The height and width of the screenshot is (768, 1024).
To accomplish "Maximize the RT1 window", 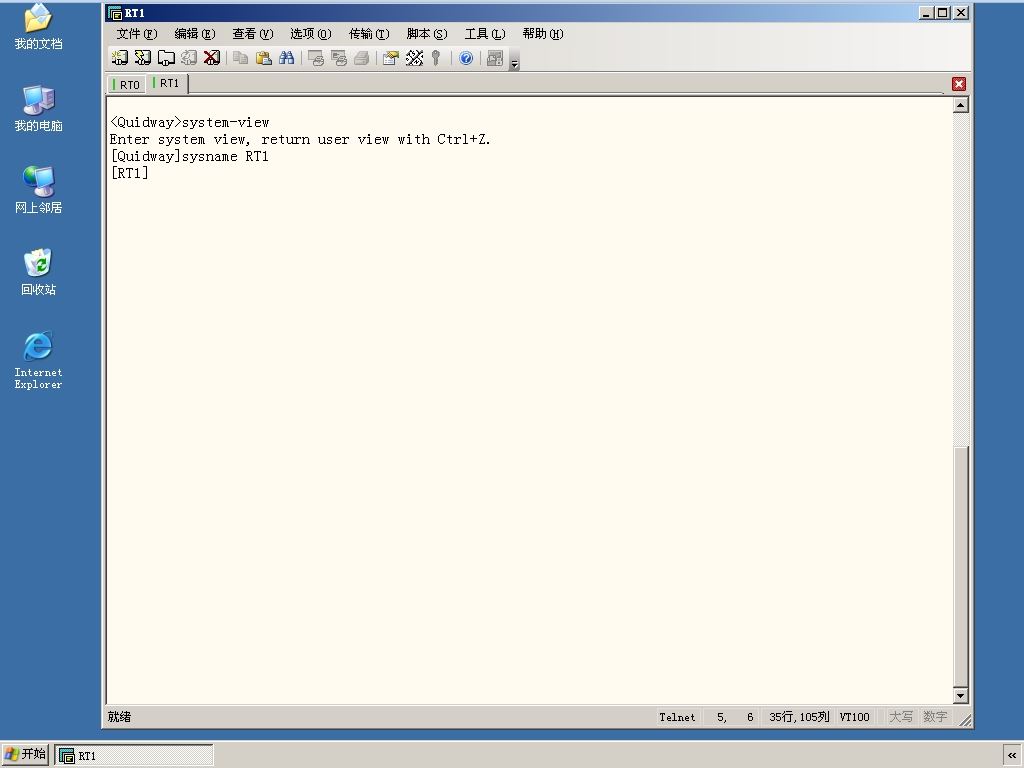I will click(942, 13).
